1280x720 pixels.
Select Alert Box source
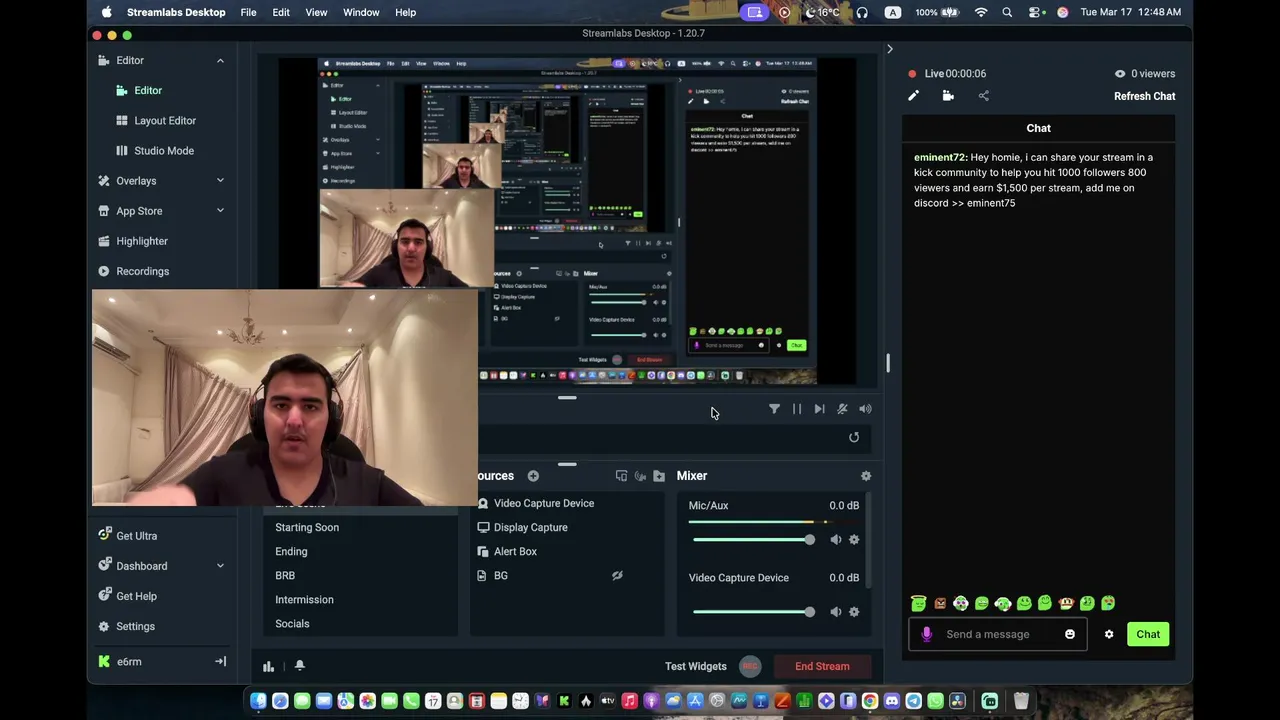[515, 551]
